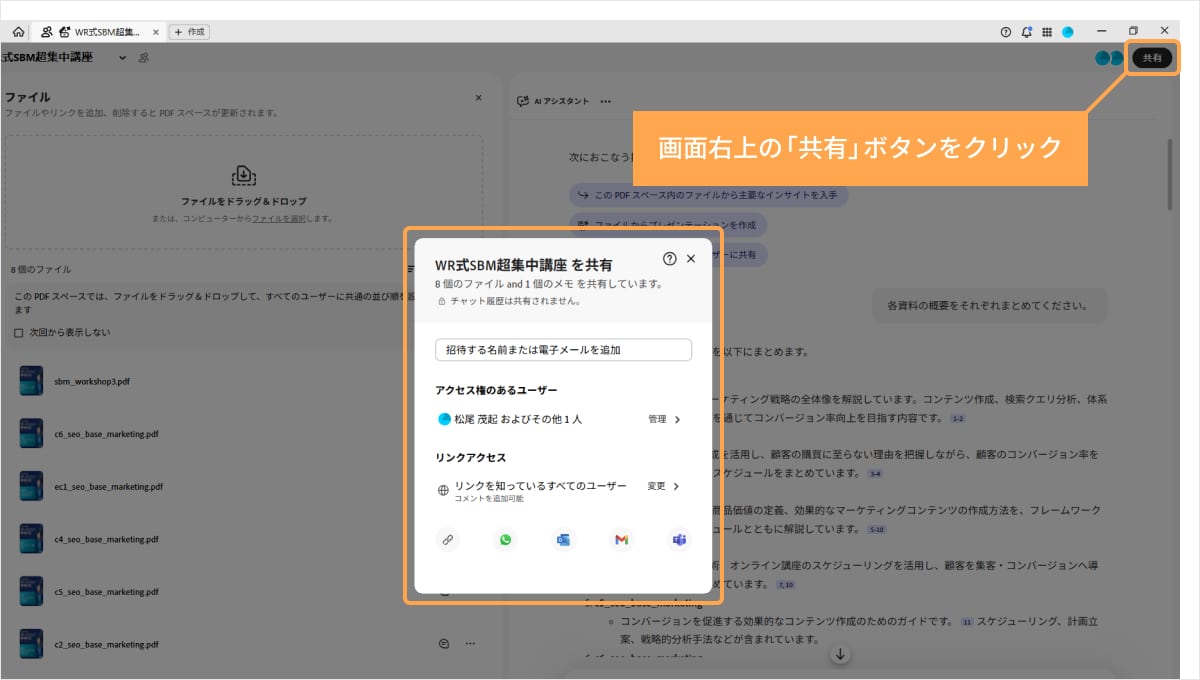1200x680 pixels.
Task: Expand 管理 for users with access
Action: 664,419
